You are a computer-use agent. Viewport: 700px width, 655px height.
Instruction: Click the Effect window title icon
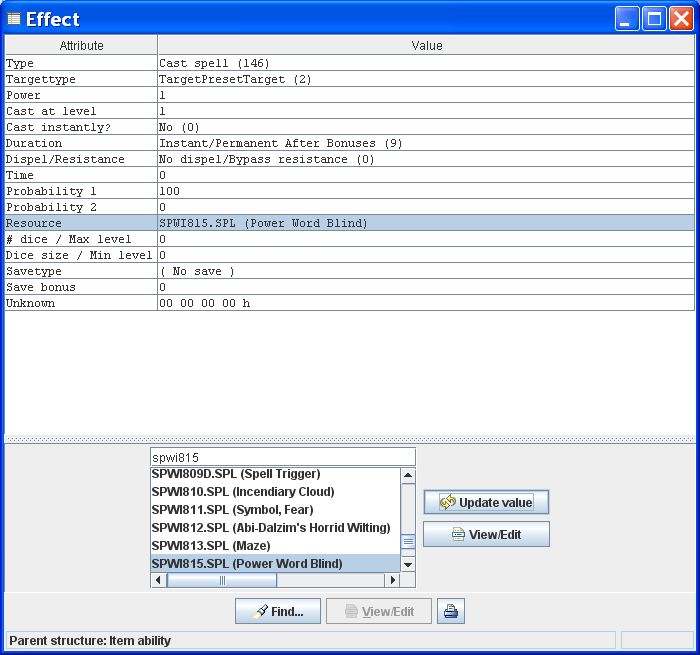(13, 19)
